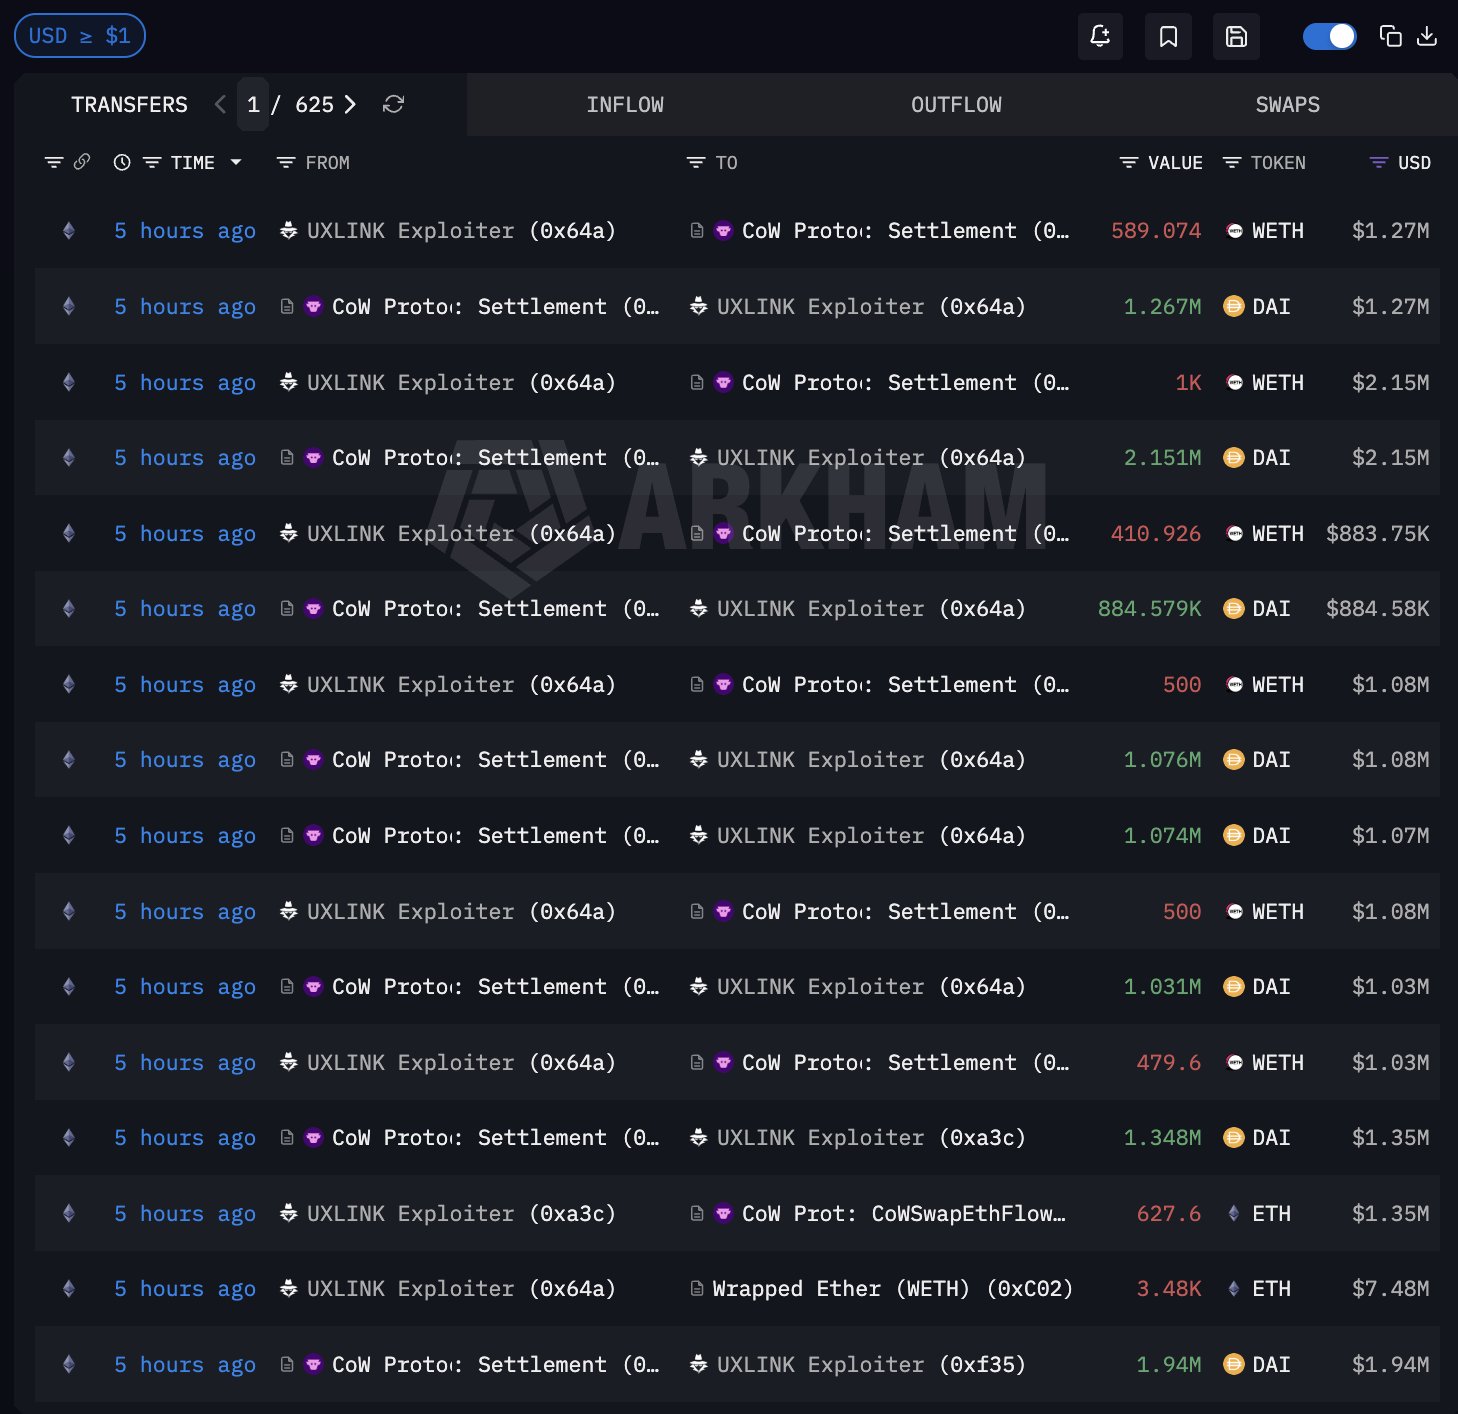Filter by the FROM column

pyautogui.click(x=313, y=163)
